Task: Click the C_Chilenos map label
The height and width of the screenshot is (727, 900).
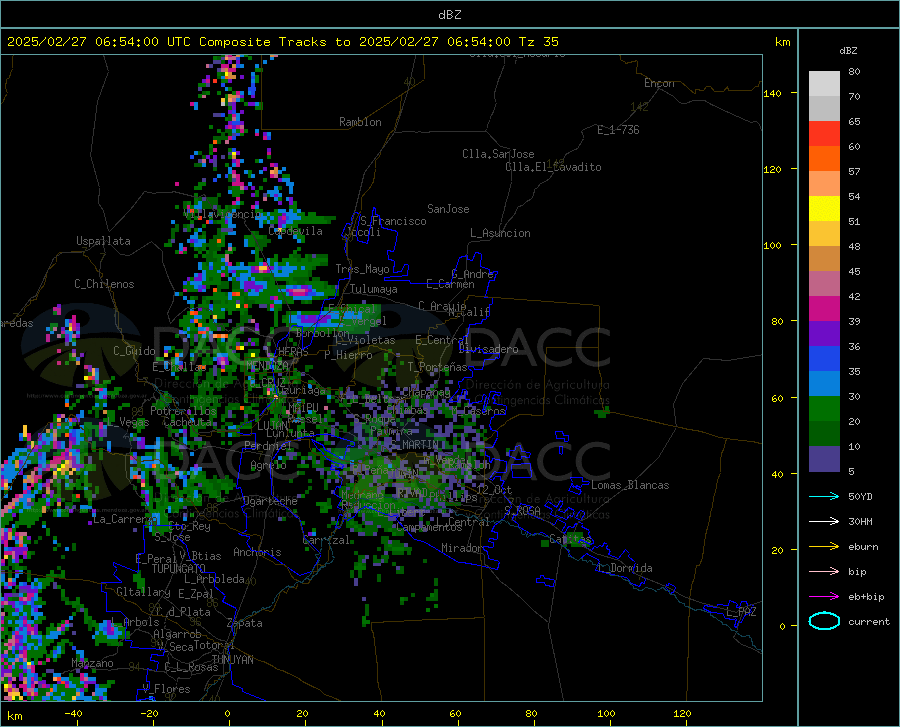Action: click(x=104, y=284)
